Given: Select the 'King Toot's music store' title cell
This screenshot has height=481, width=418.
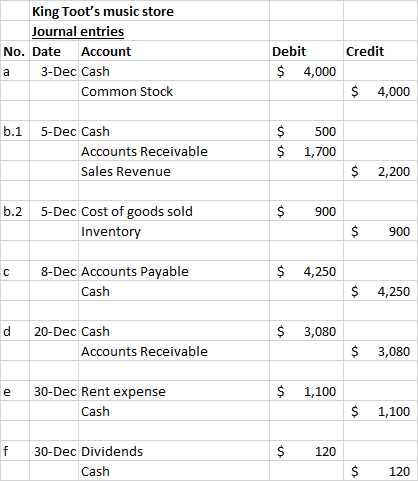Looking at the screenshot, I should 149,11.
